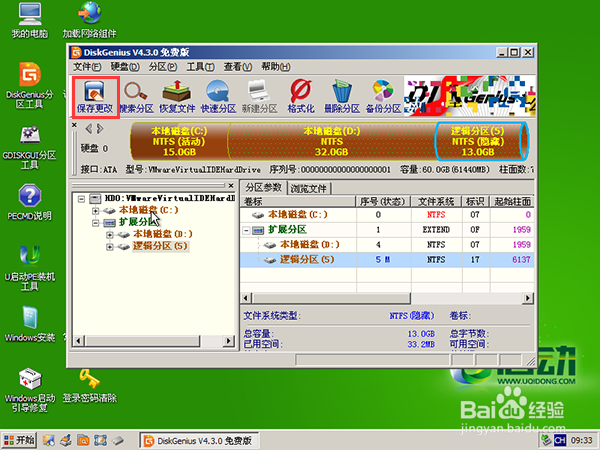This screenshot has width=600, height=450.
Task: Collapse 扩展分区 node in the tree
Action: point(95,222)
